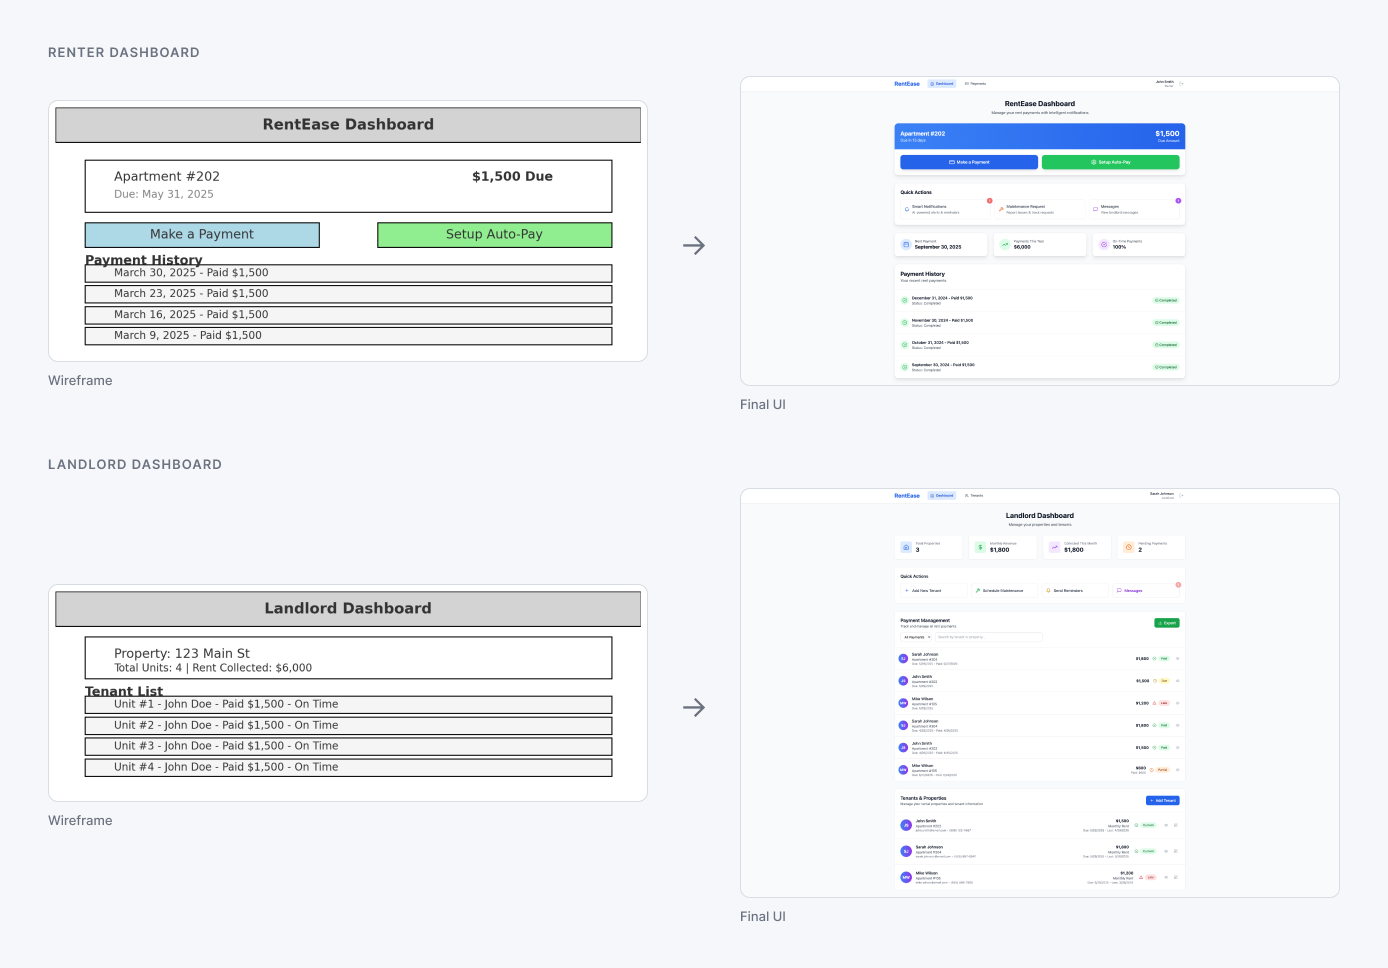The width and height of the screenshot is (1388, 968).
Task: Click the Add New Tenant quick action
Action: click(x=934, y=591)
